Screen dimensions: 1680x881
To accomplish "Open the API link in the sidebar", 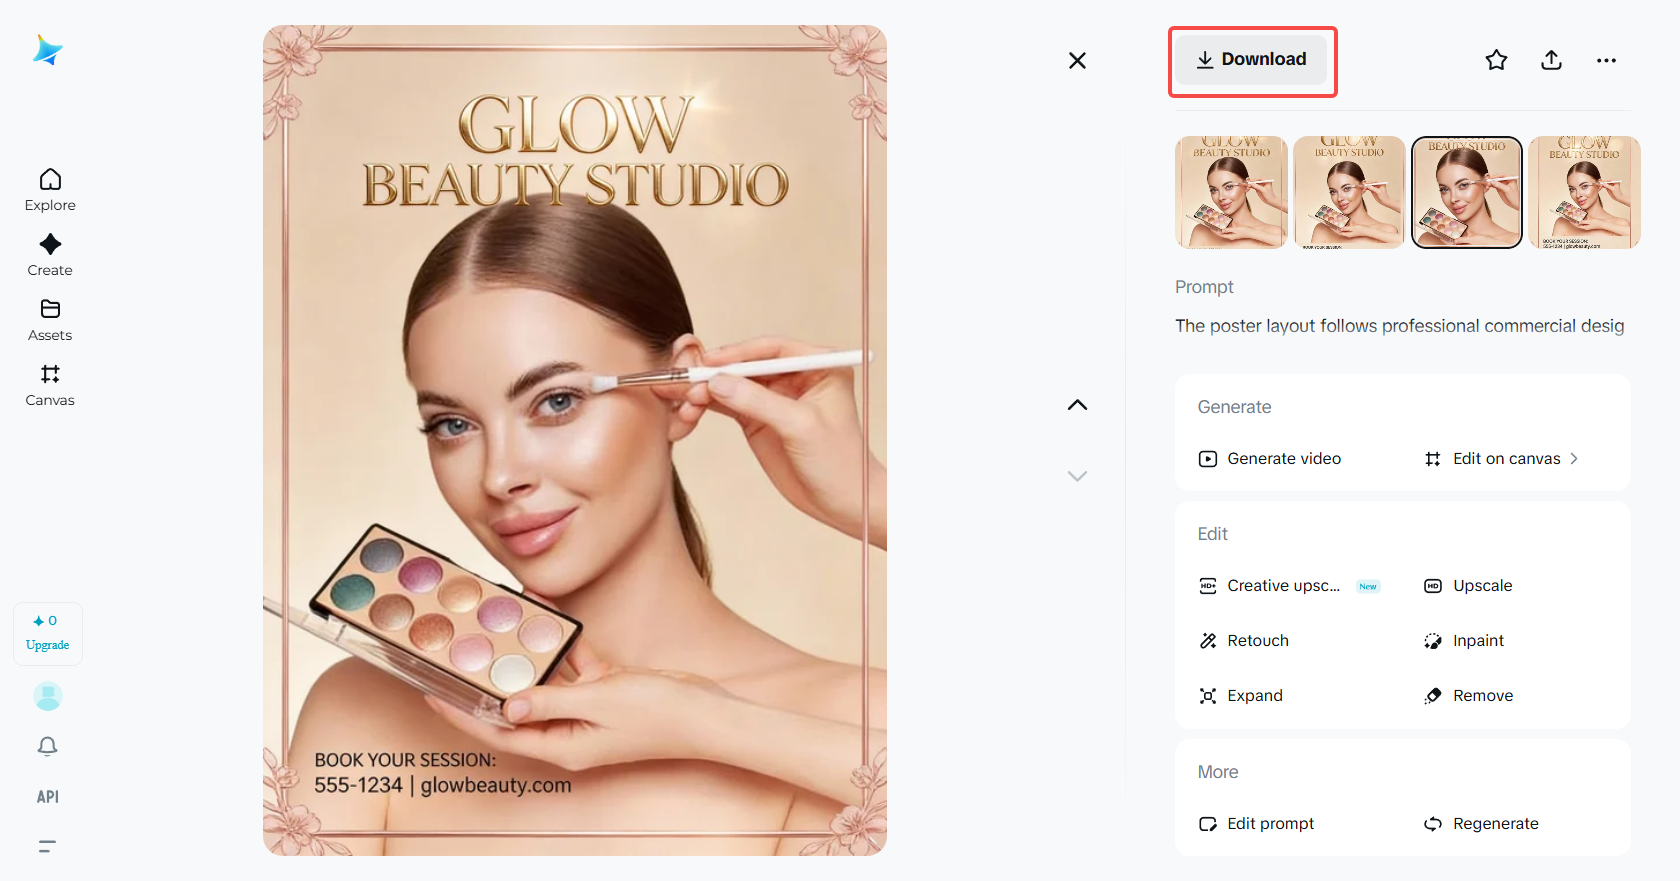I will tap(48, 797).
